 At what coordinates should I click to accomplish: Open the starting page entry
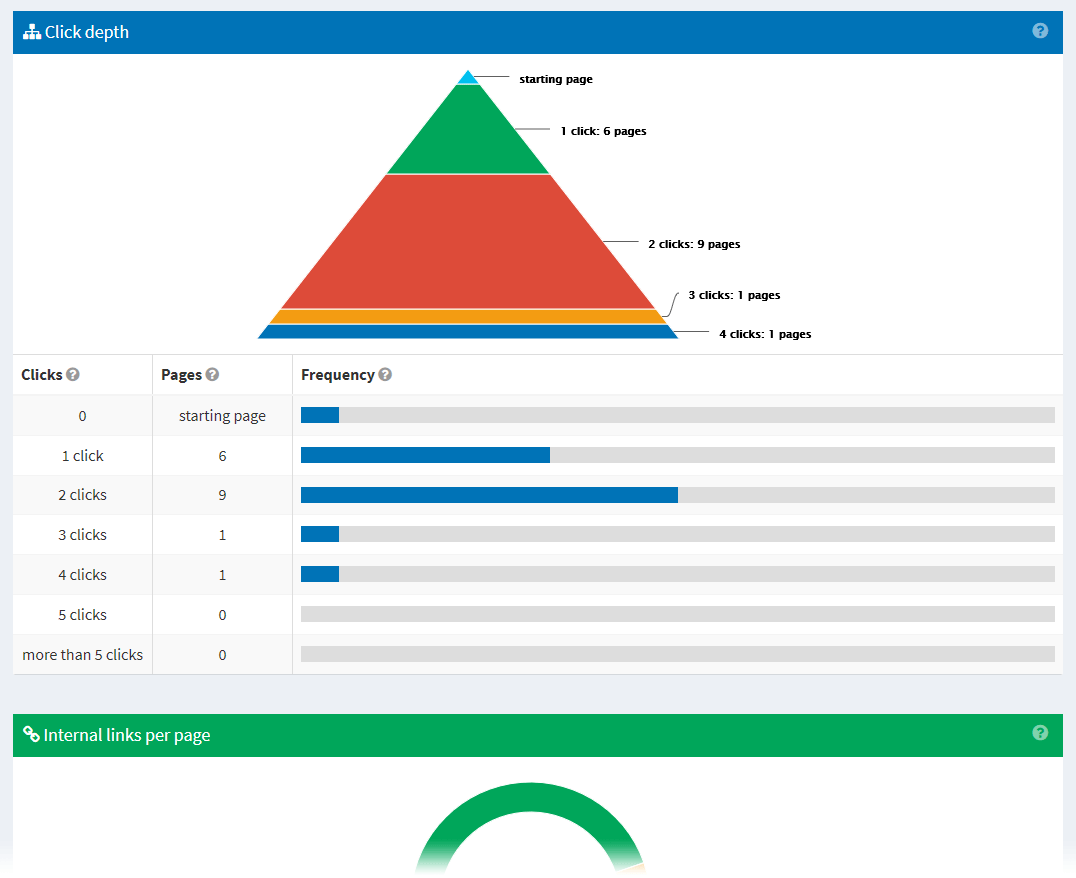(x=222, y=414)
